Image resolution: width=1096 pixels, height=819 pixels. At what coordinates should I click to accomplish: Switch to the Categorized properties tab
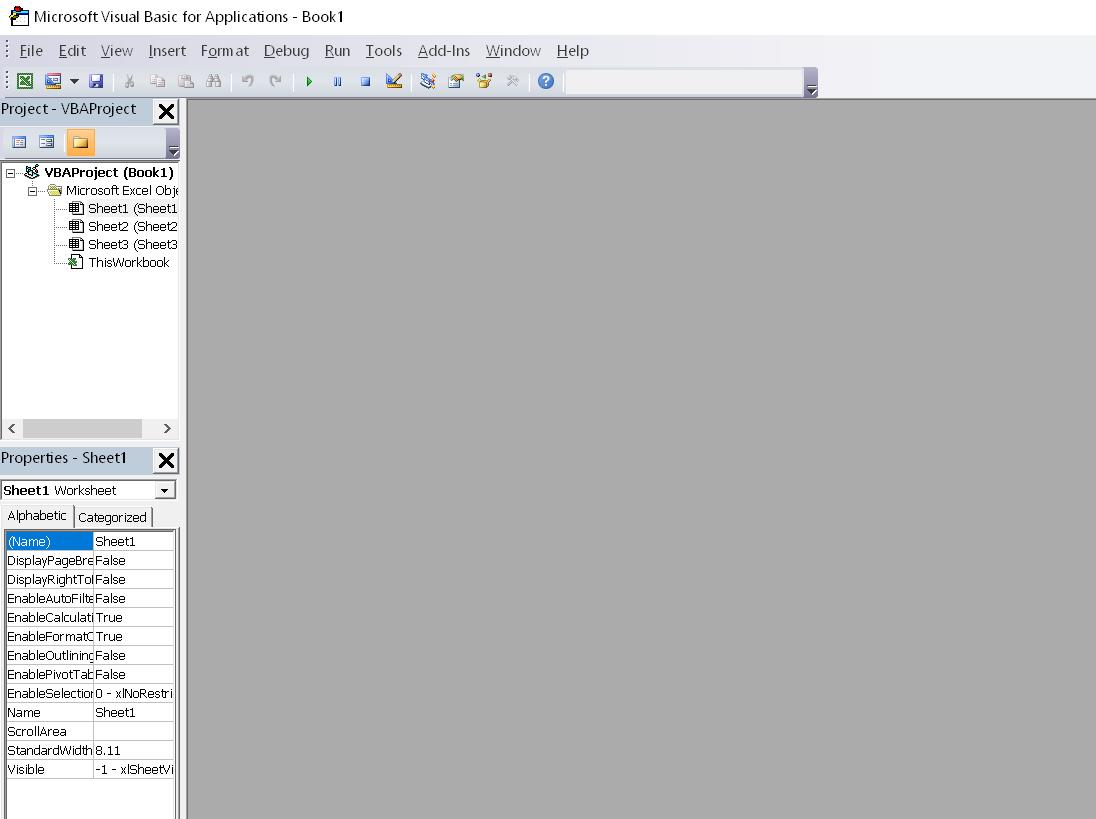(112, 517)
